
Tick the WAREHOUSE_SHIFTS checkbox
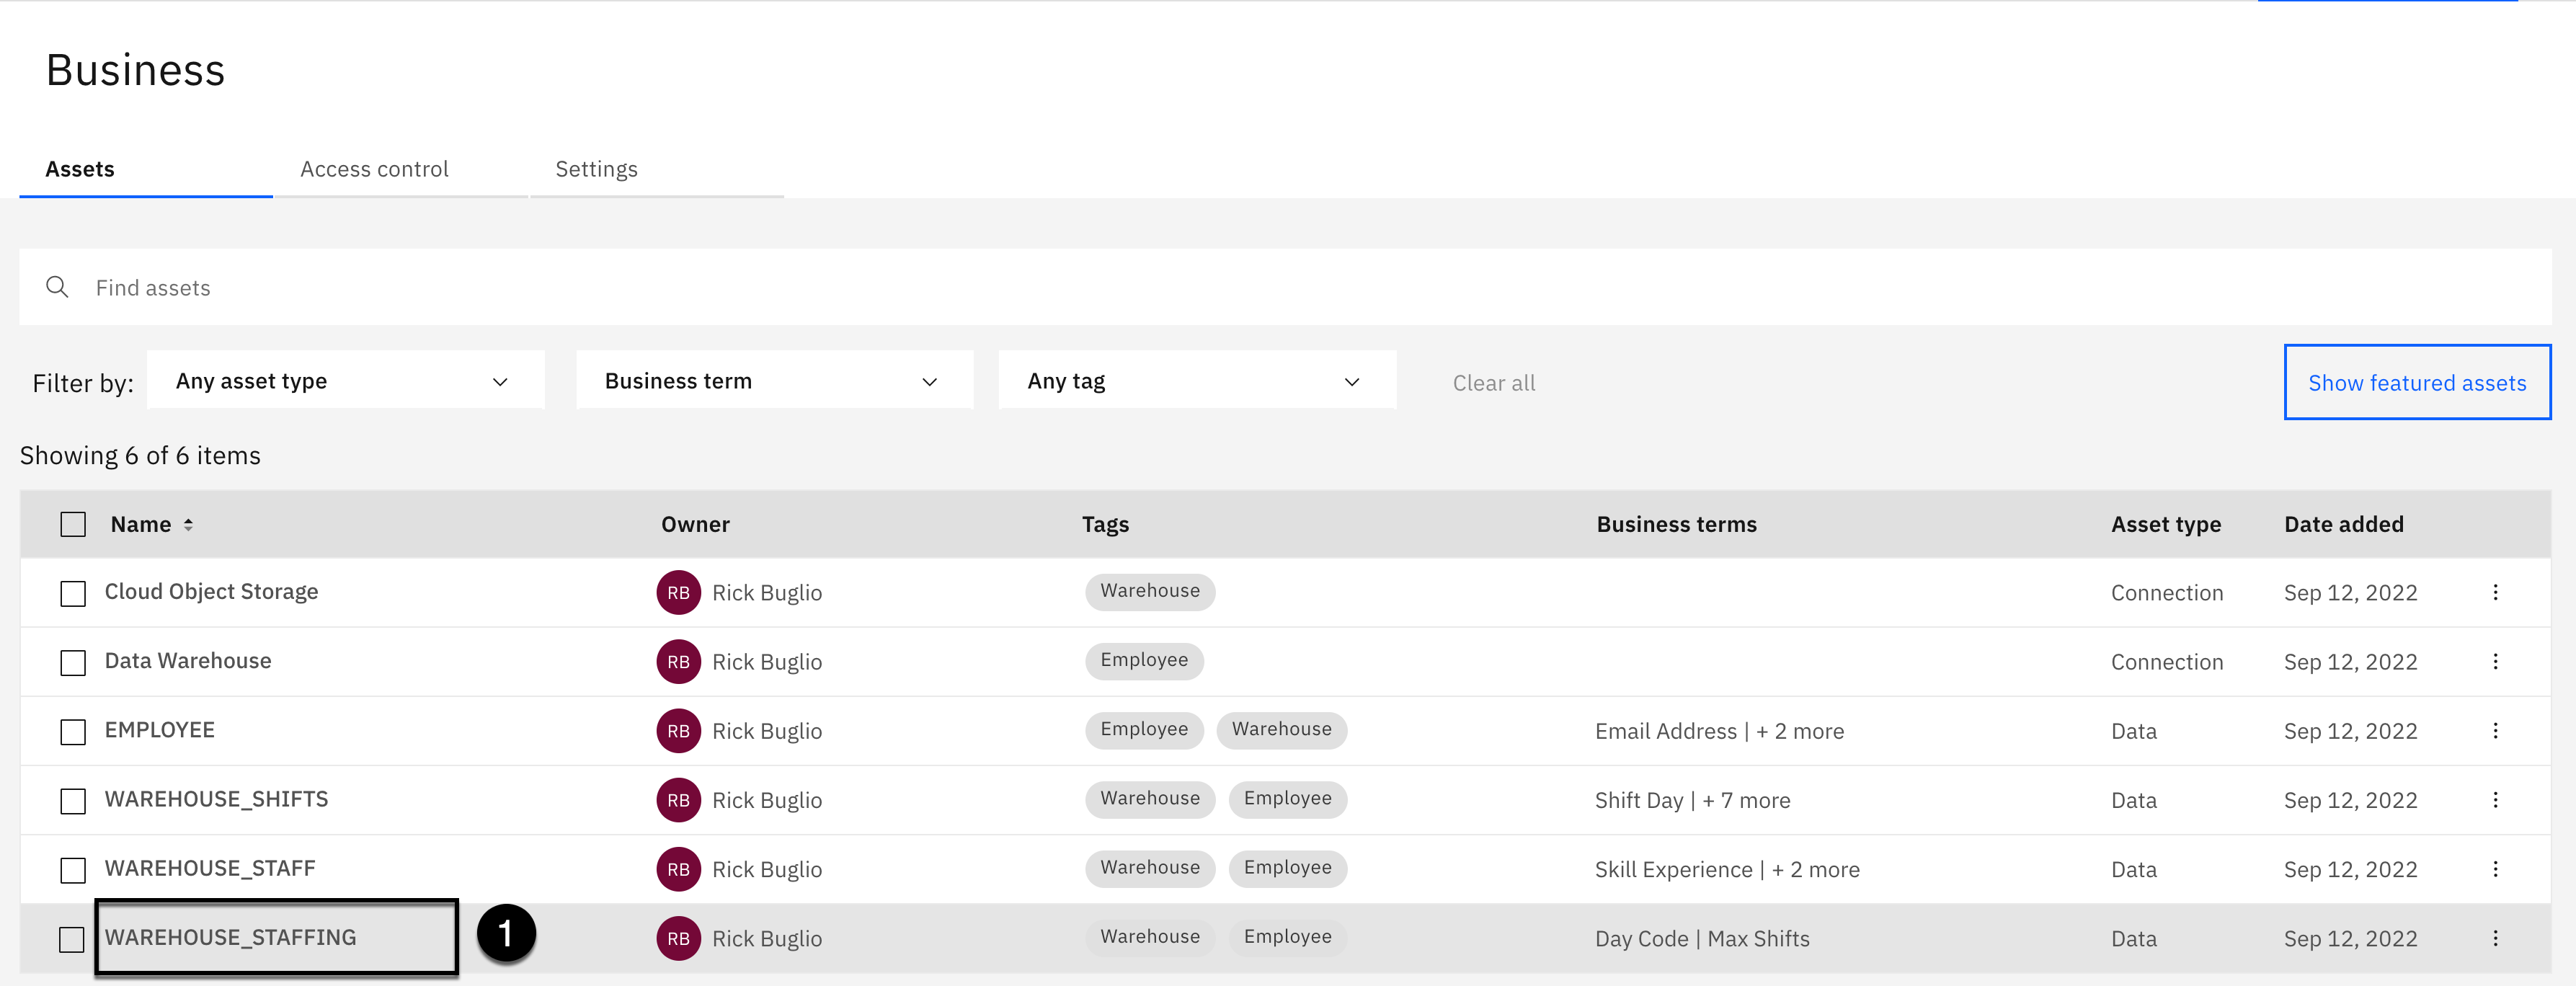coord(73,800)
